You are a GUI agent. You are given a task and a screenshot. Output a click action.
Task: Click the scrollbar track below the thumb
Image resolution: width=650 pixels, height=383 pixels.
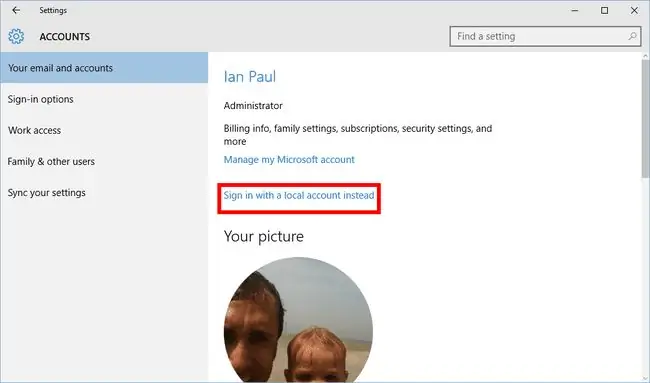click(x=645, y=280)
